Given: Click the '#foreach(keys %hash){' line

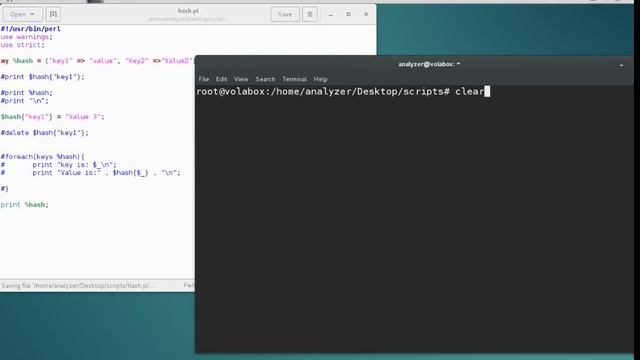Looking at the screenshot, I should [x=42, y=157].
